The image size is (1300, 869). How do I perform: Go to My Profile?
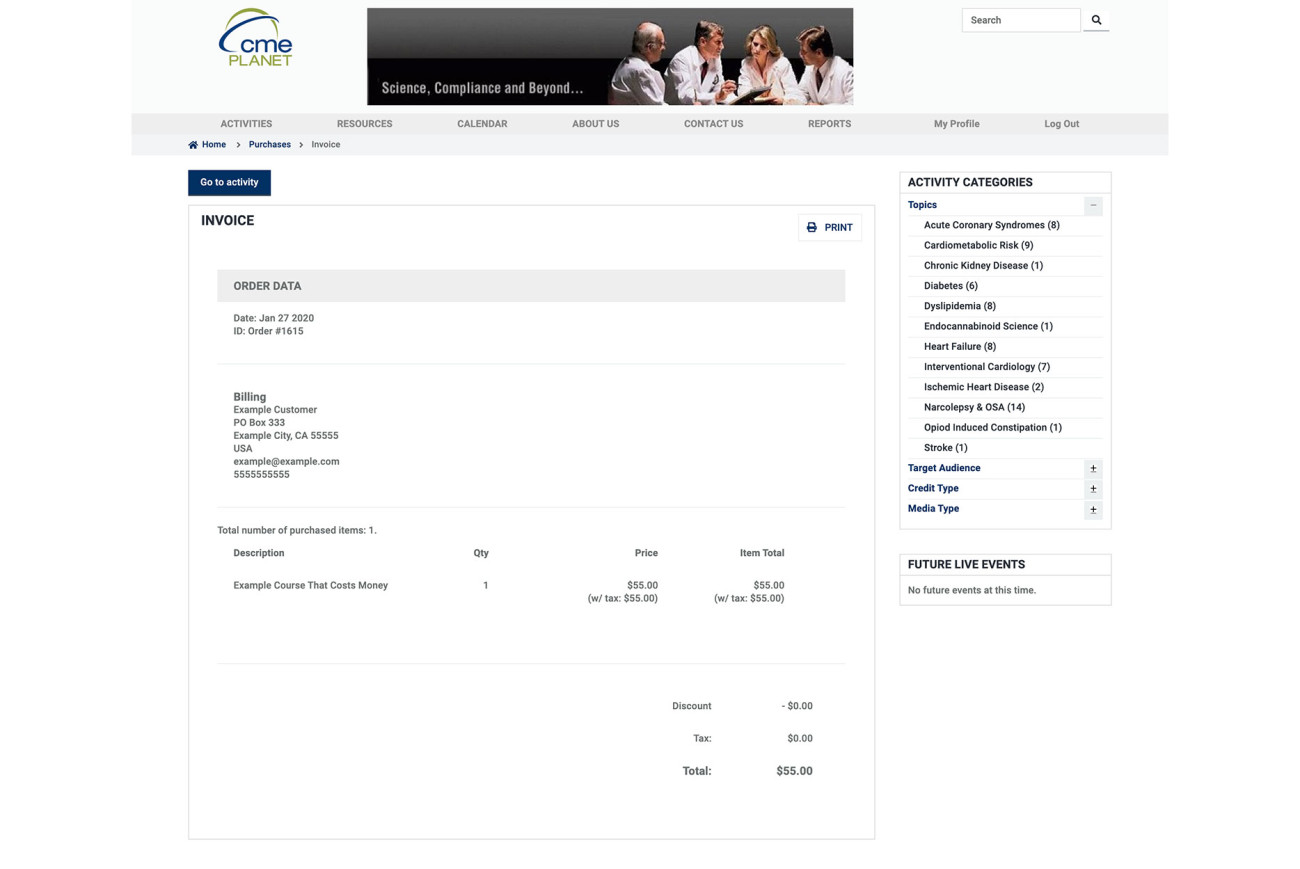(956, 124)
